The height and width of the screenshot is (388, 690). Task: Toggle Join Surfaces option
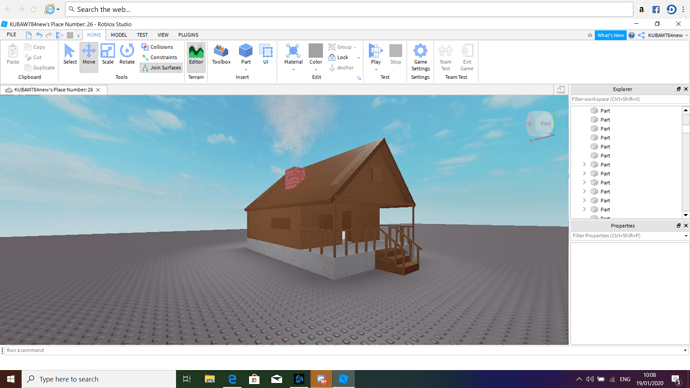[161, 68]
